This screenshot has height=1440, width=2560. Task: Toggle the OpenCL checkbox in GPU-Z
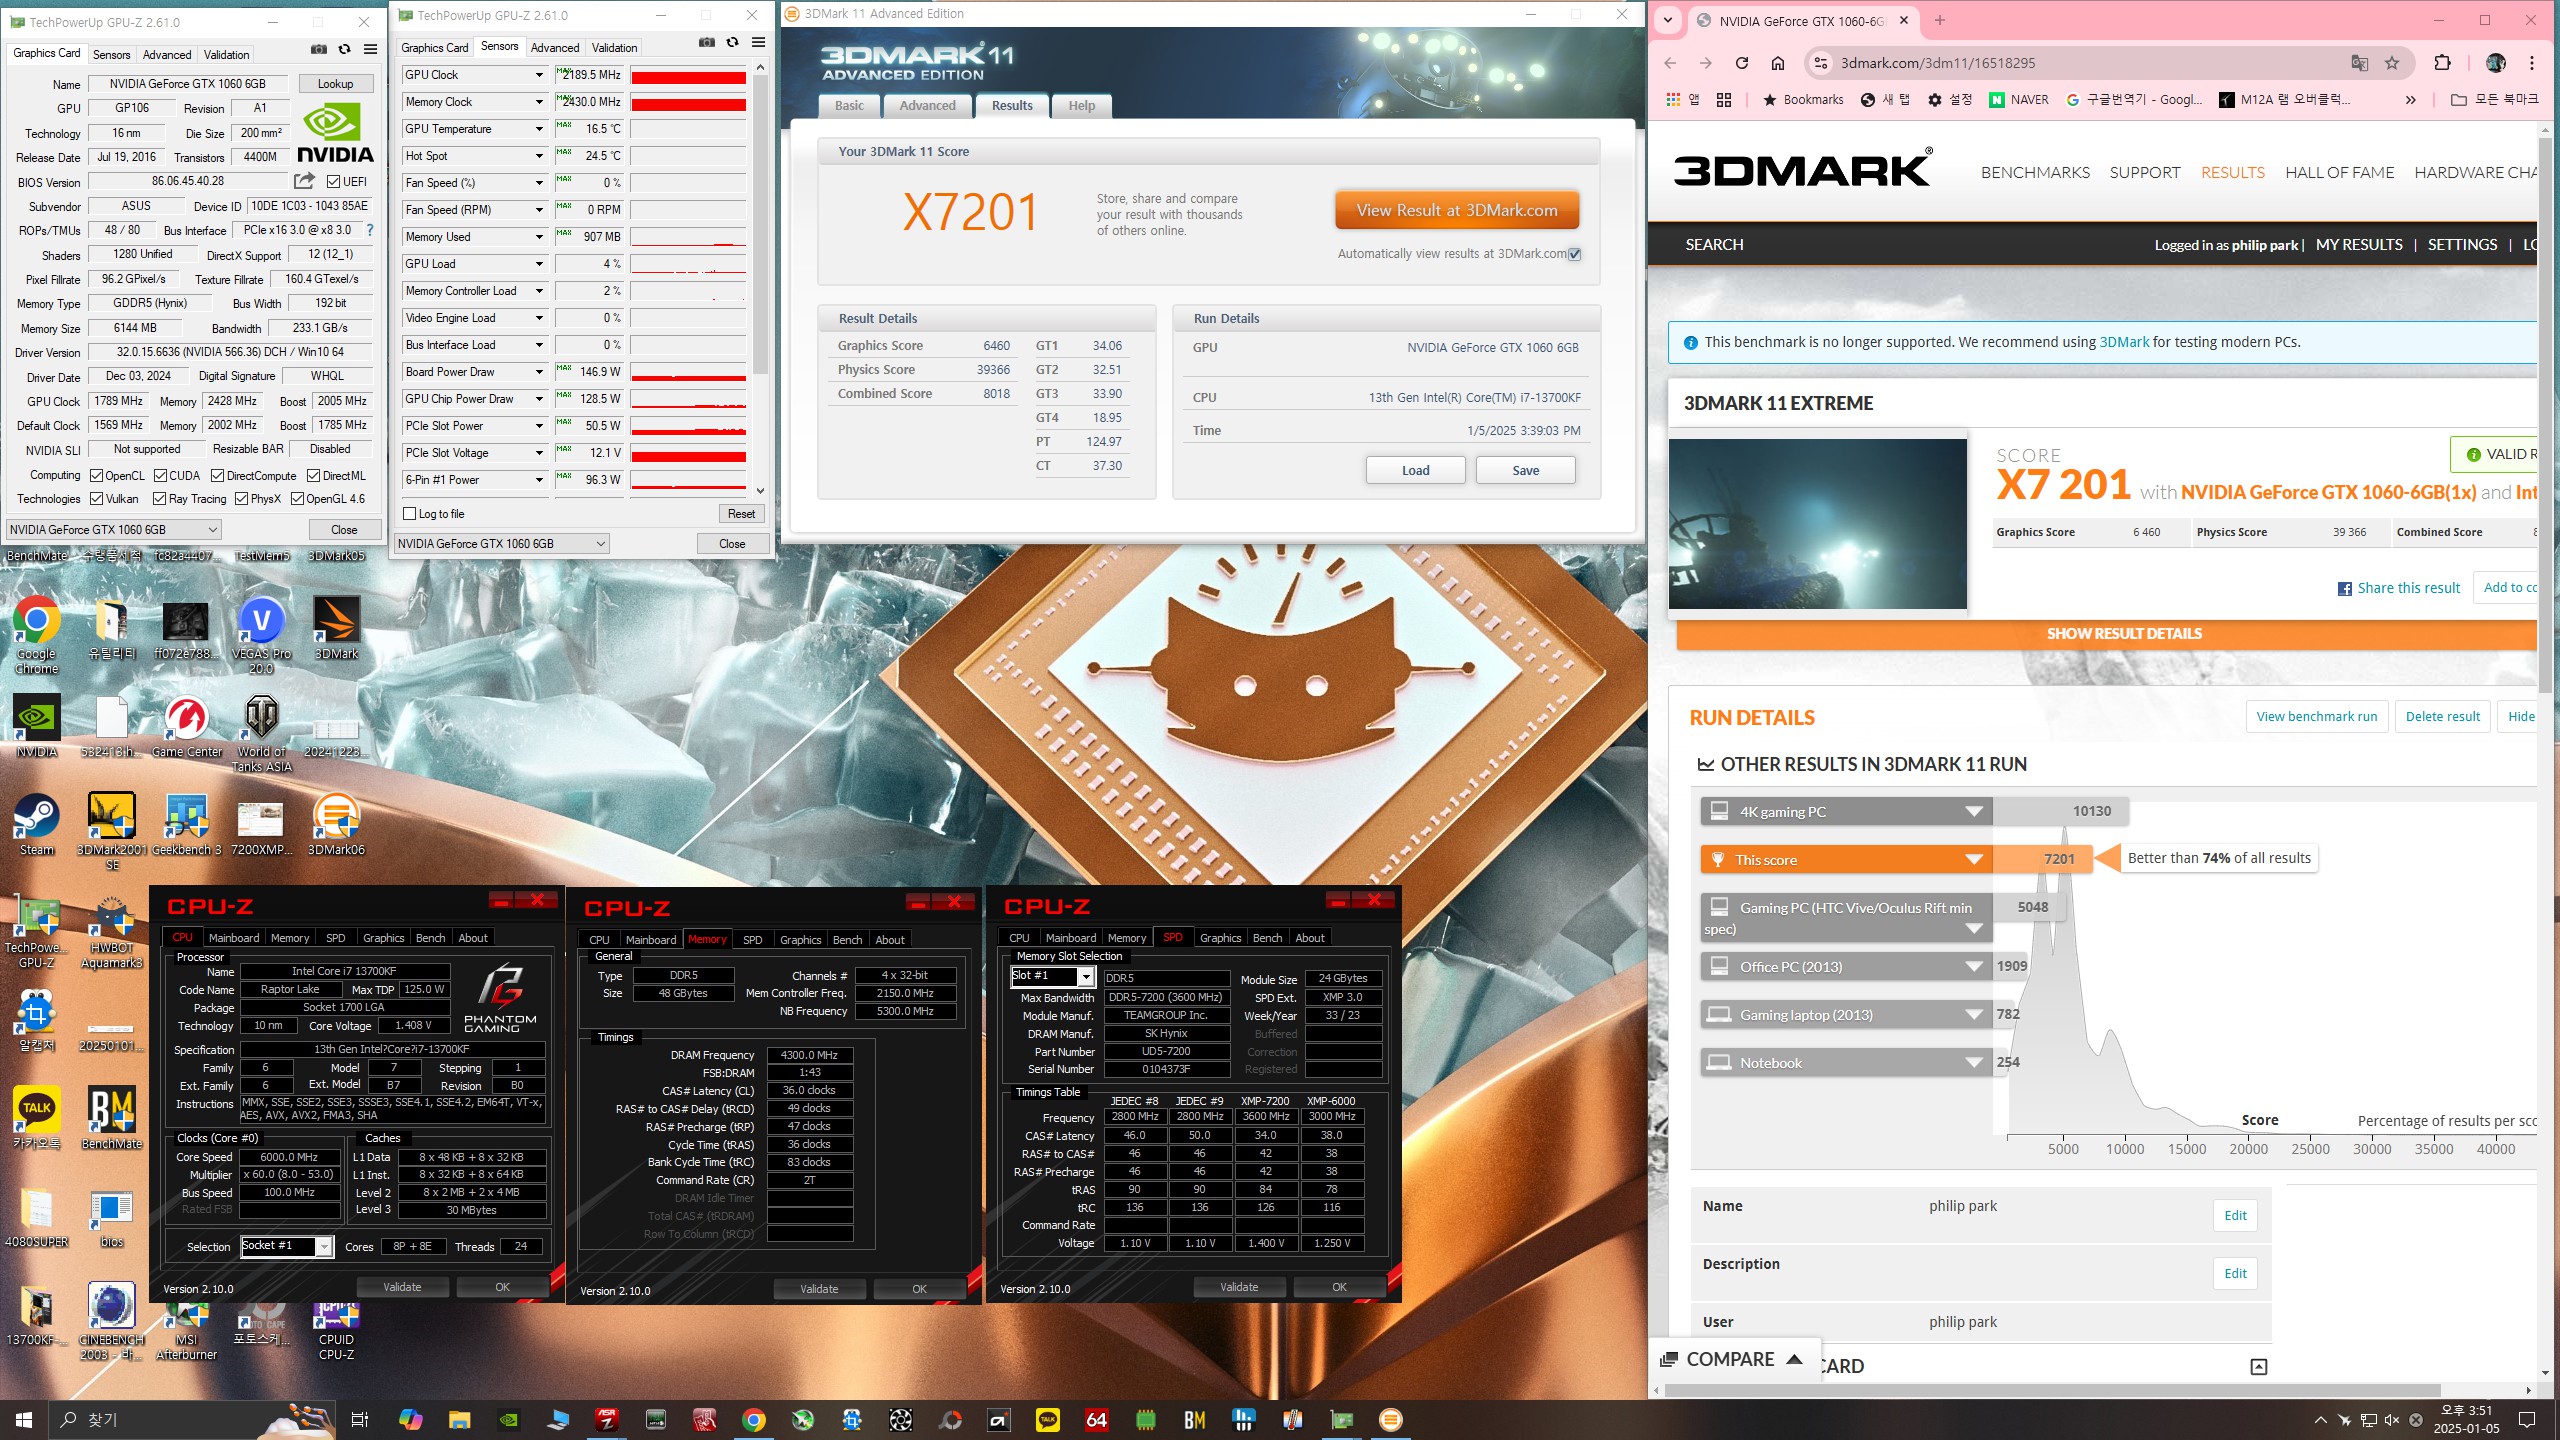coord(96,476)
